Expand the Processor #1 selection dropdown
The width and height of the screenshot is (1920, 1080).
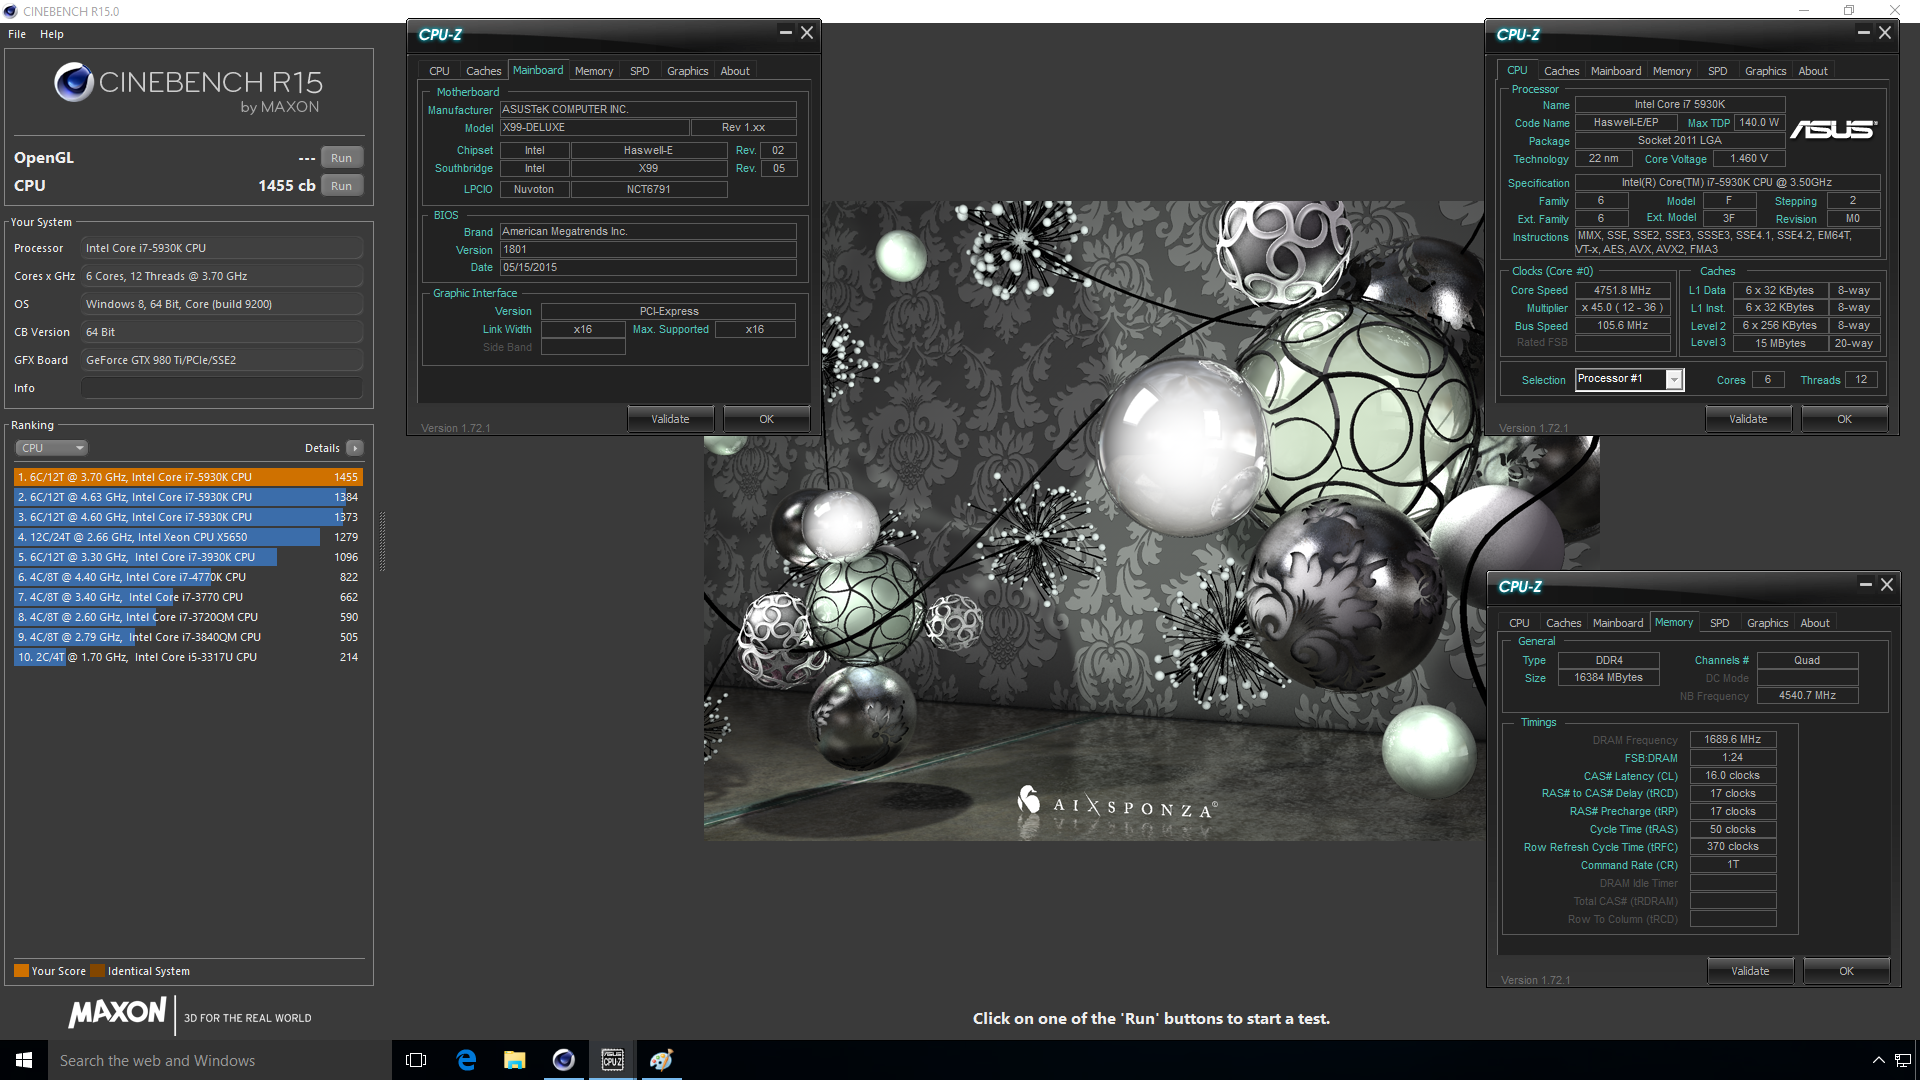click(x=1673, y=379)
